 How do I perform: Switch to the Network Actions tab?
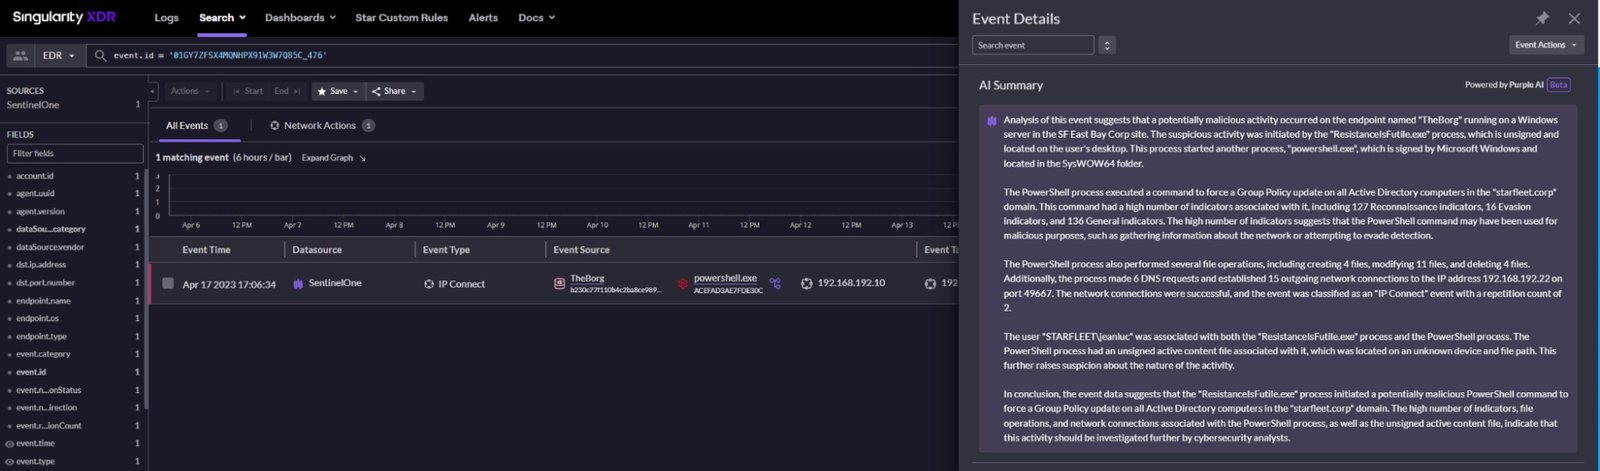coord(322,126)
